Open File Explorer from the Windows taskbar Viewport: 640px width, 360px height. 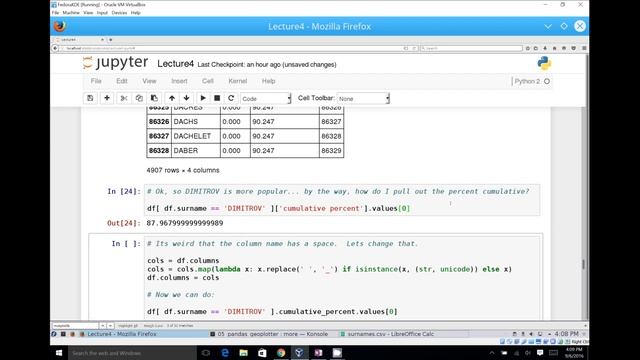pos(244,353)
